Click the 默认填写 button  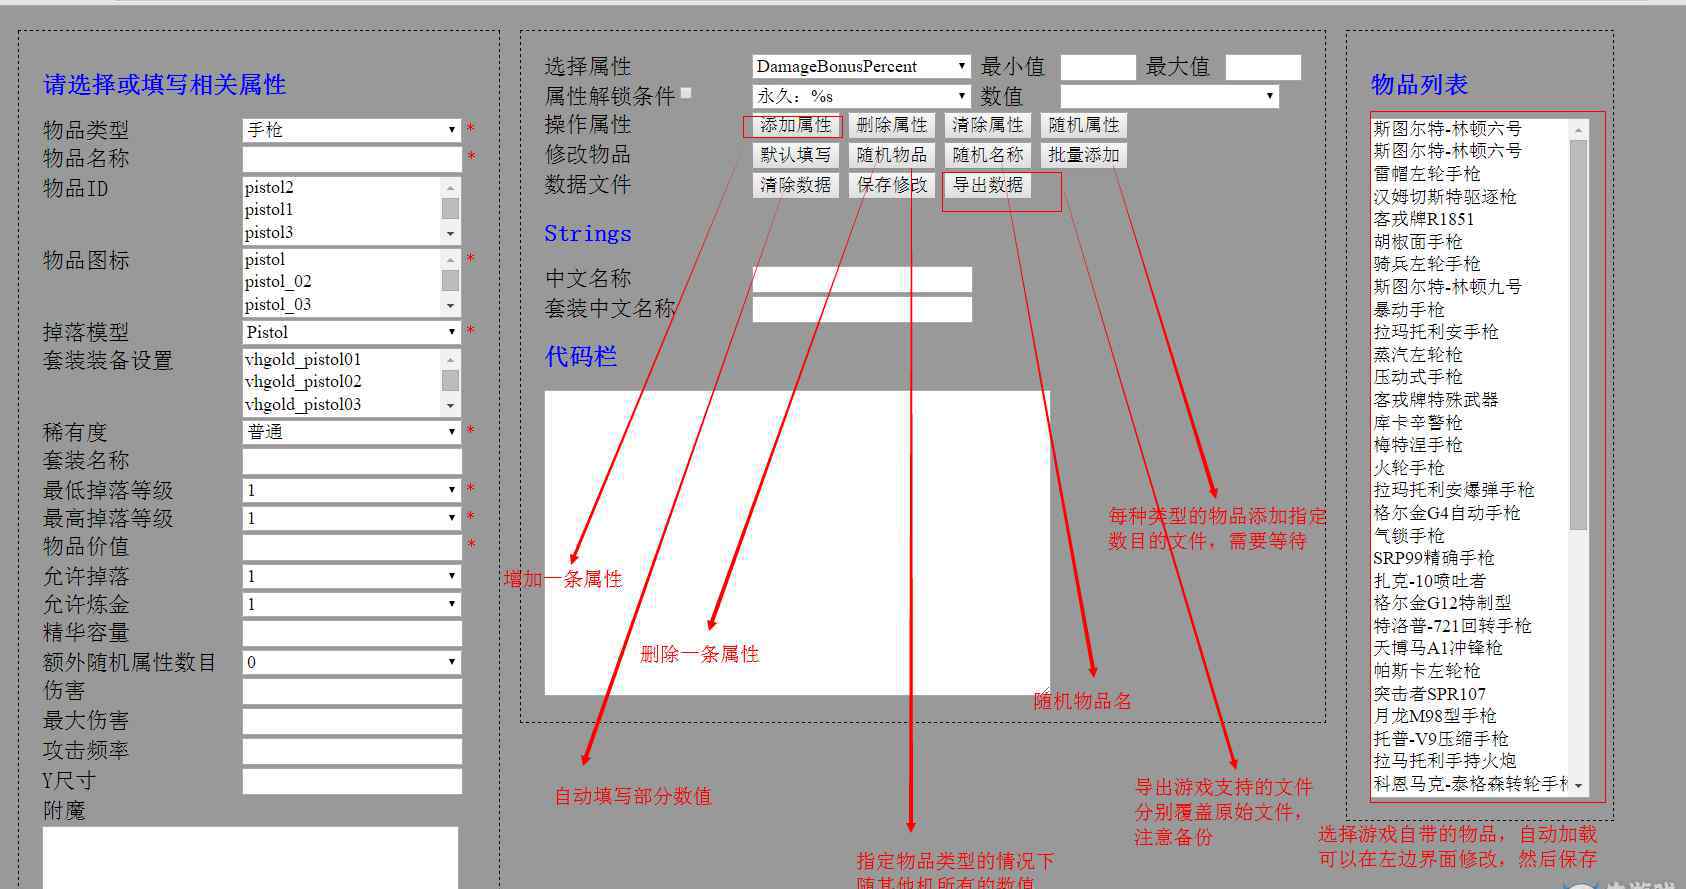[795, 155]
